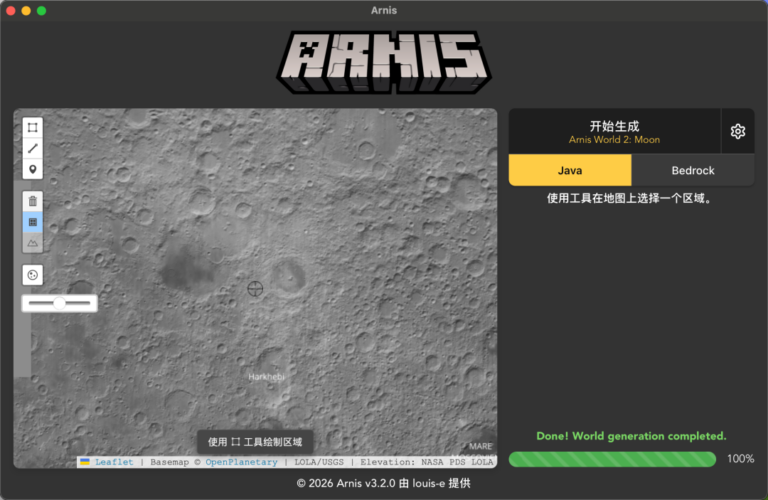Toggle the elevation mountain layer button
768x500 pixels.
click(x=33, y=242)
